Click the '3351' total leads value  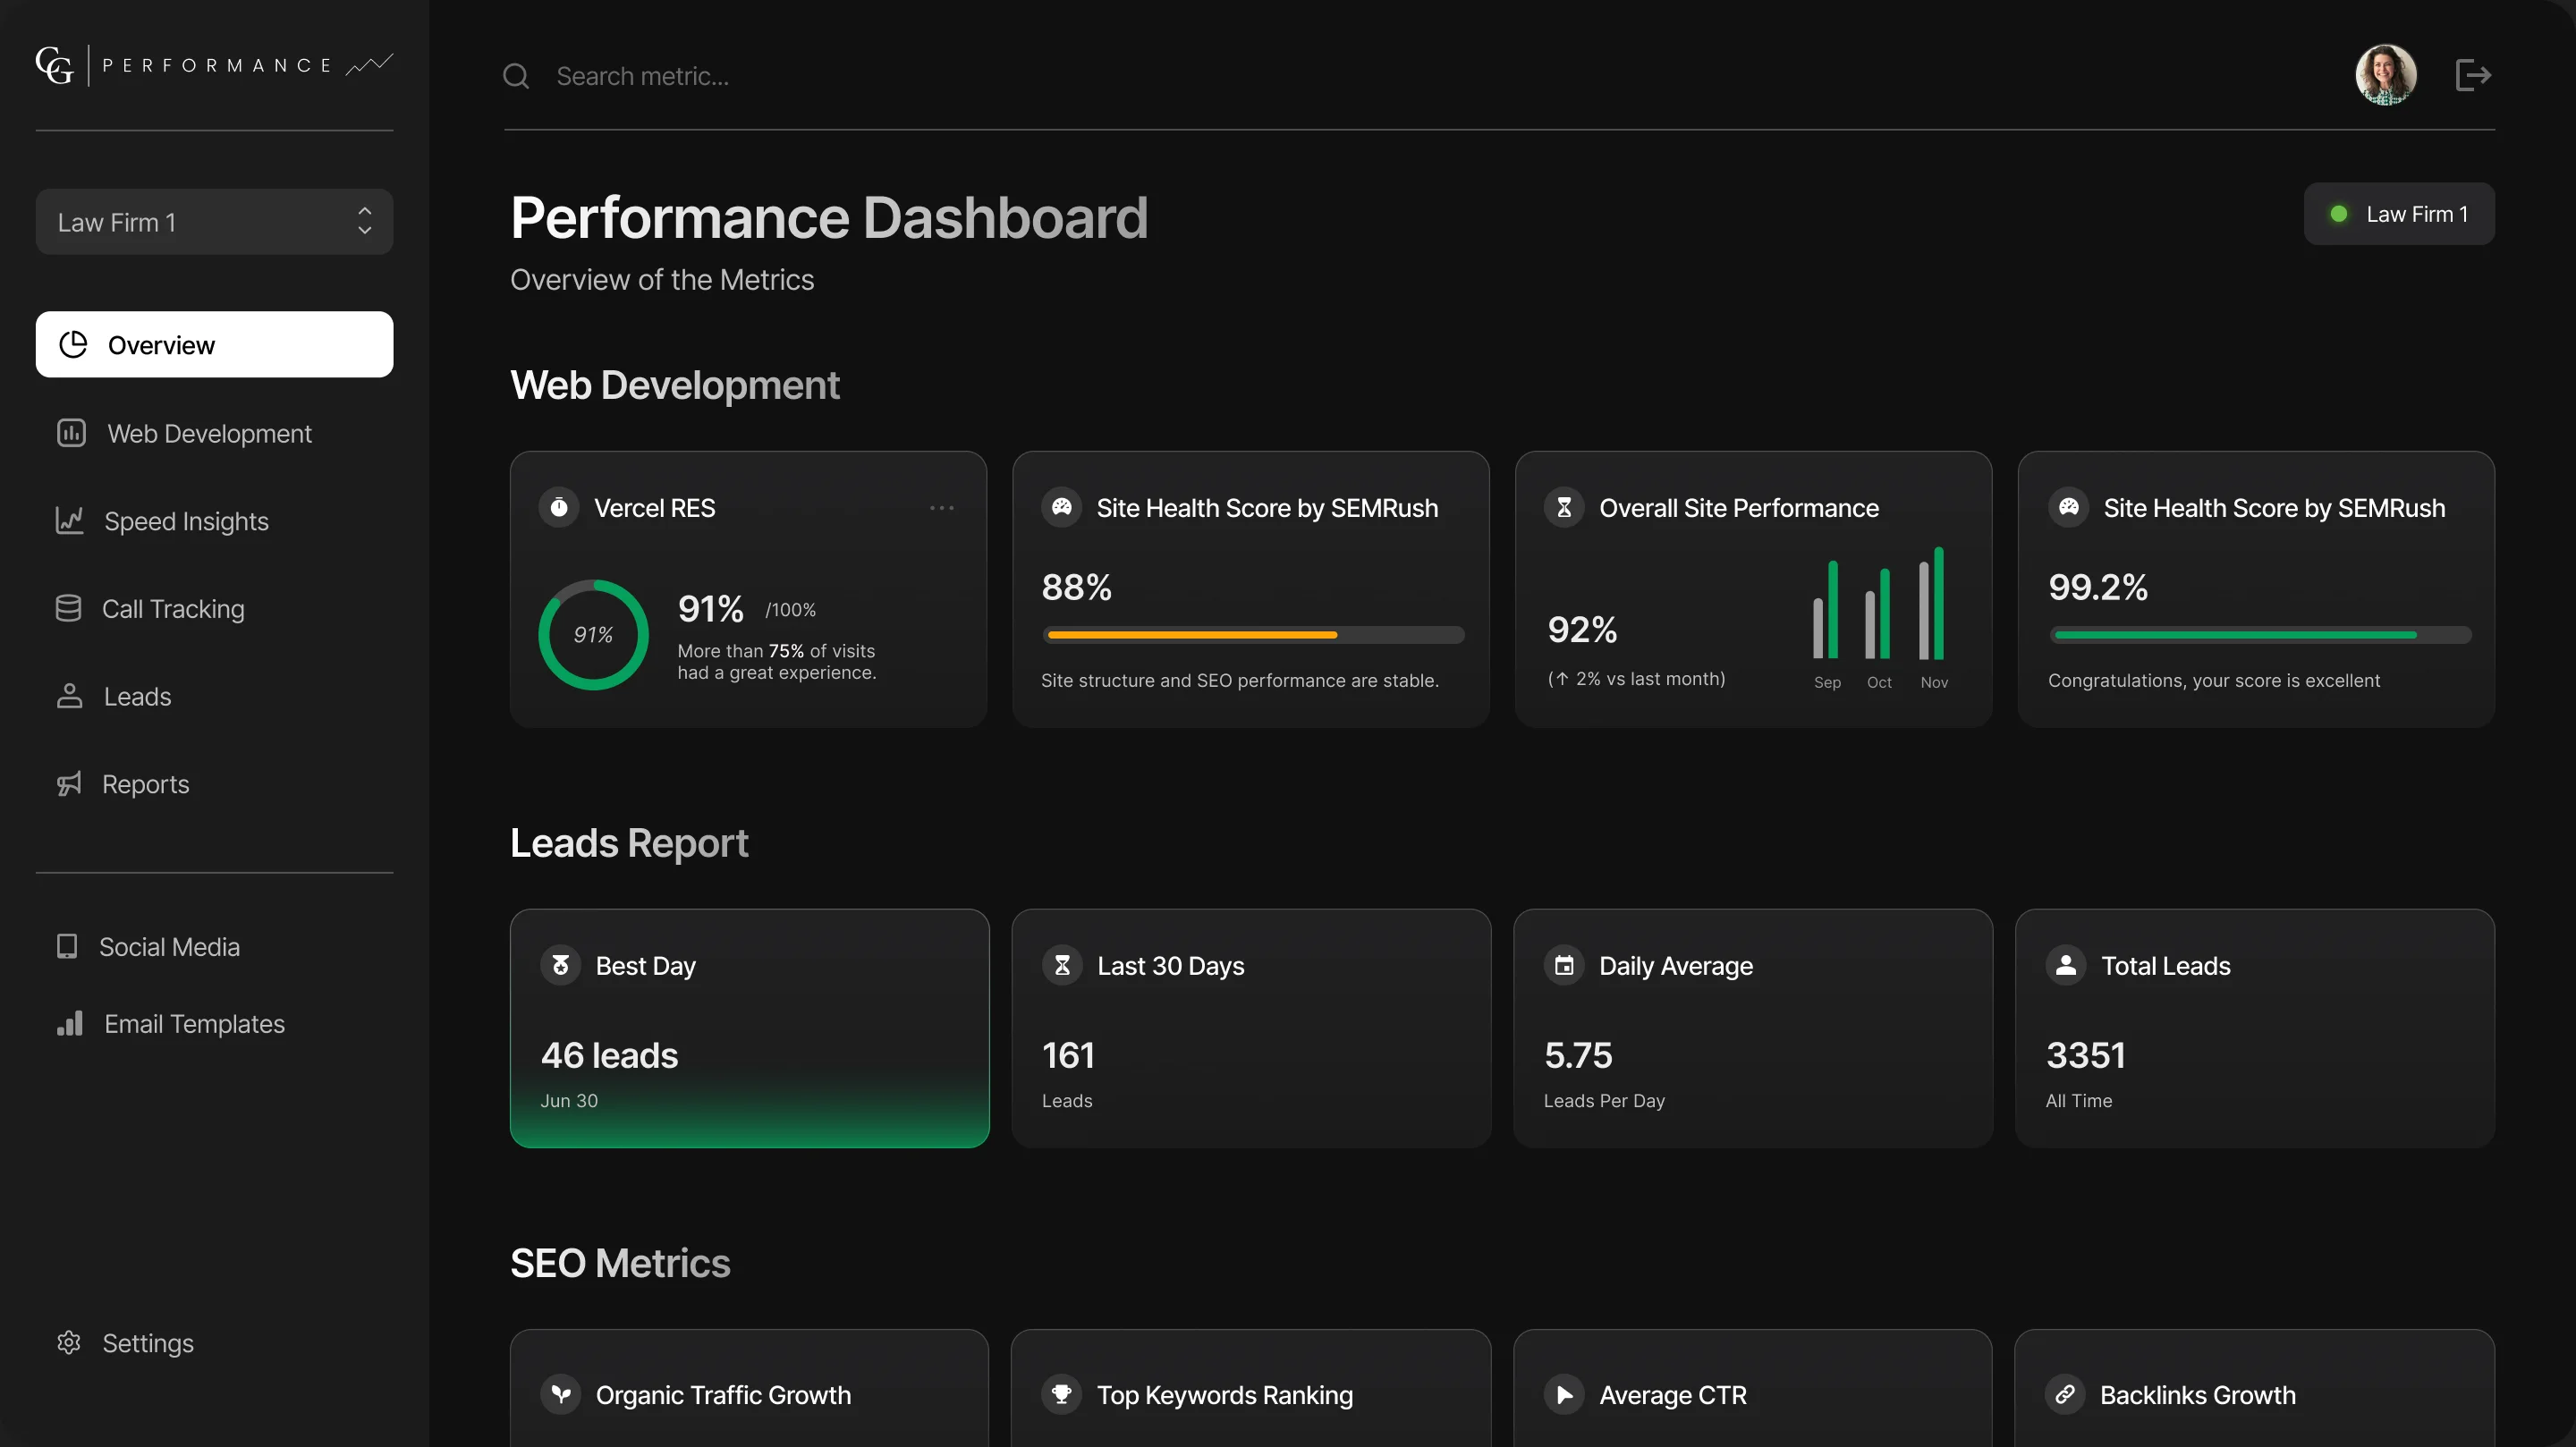coord(2086,1055)
